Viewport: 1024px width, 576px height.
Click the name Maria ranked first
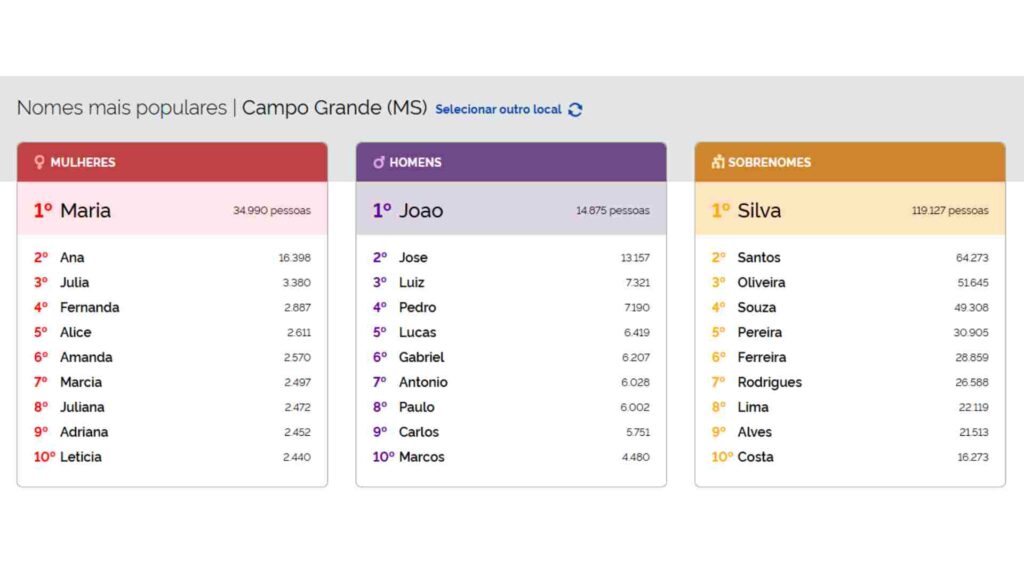click(87, 210)
